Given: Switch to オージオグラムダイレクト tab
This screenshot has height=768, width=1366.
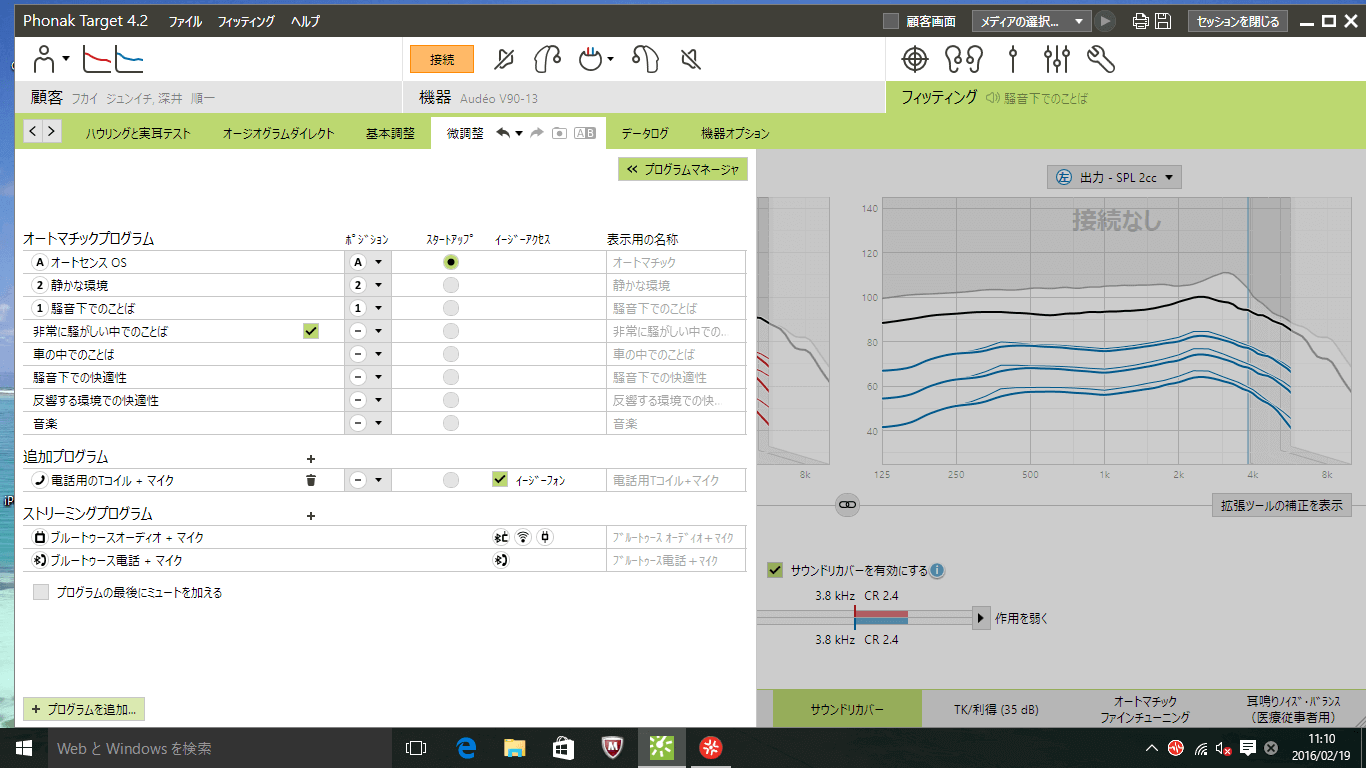Looking at the screenshot, I should 279,133.
